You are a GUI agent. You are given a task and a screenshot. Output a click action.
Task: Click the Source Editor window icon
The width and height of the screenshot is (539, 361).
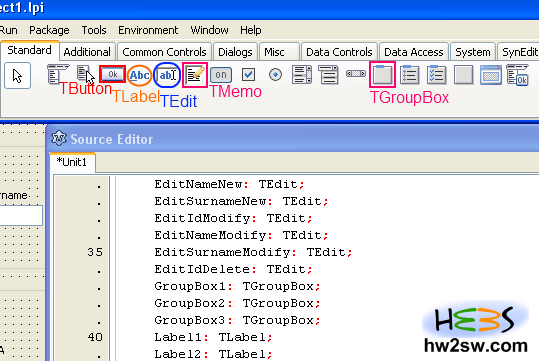[x=59, y=139]
